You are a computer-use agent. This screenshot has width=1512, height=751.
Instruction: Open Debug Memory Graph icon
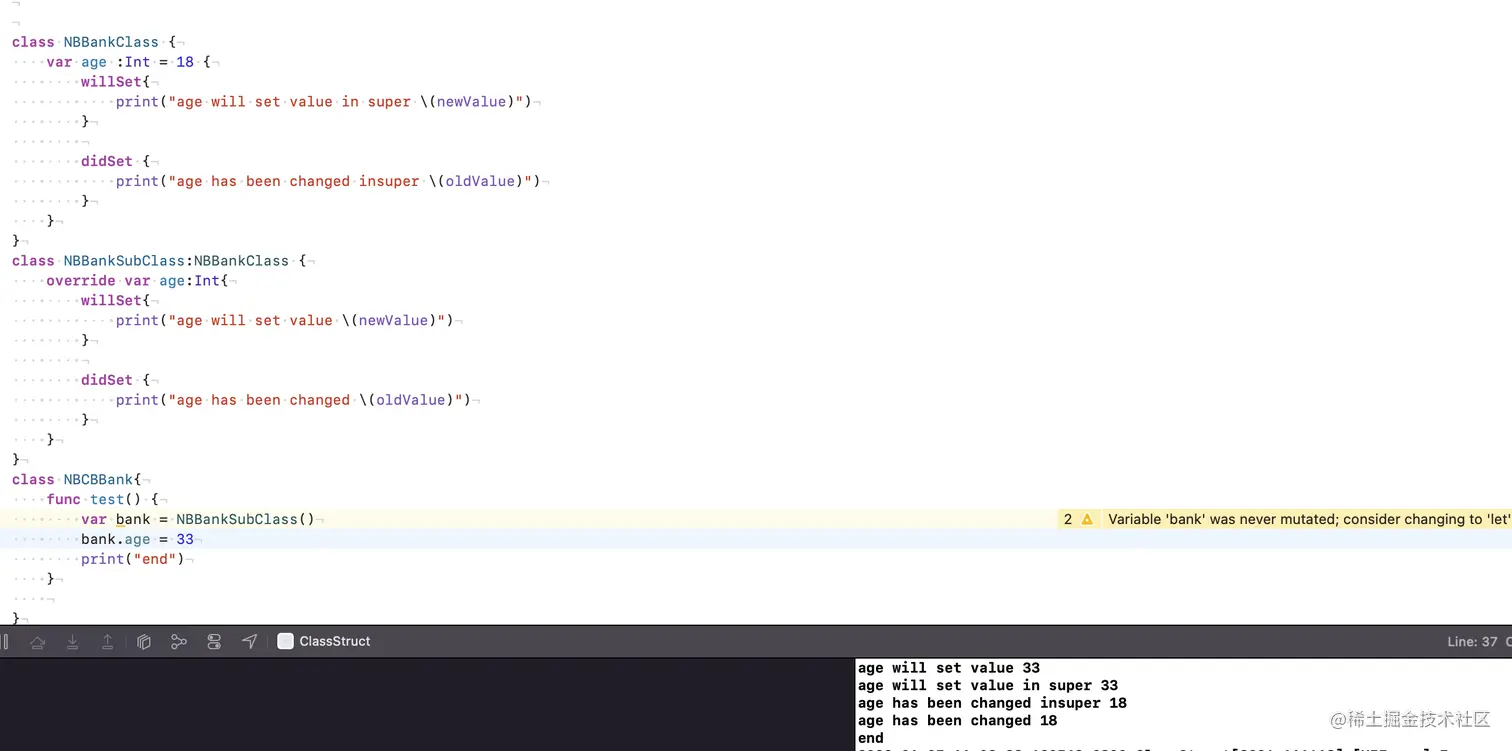click(x=179, y=642)
